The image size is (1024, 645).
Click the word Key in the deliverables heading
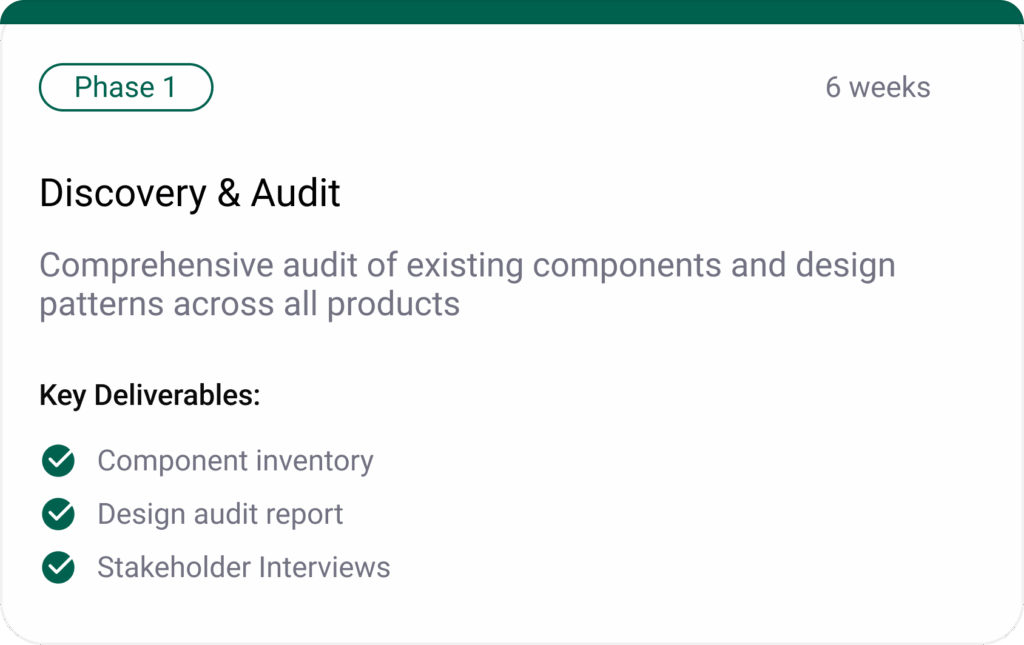[62, 395]
